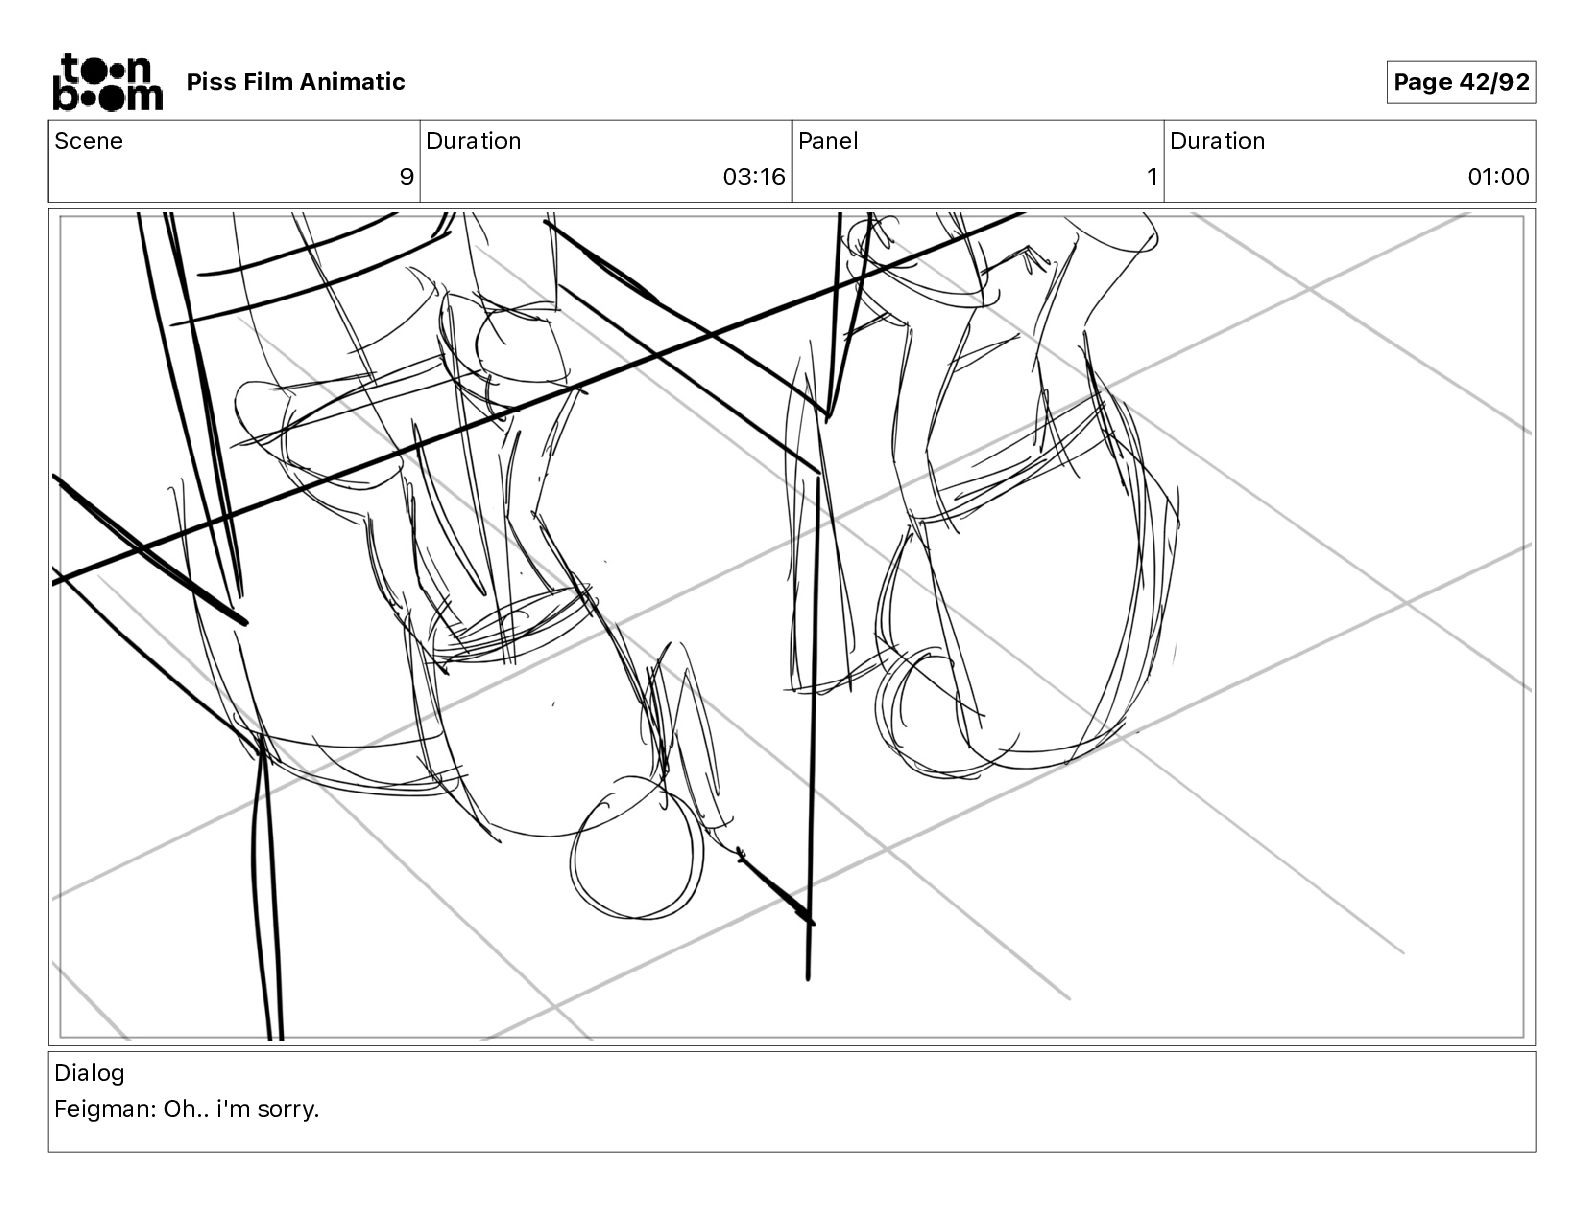The width and height of the screenshot is (1584, 1224).
Task: Click the Dialog section label
Action: pos(89,1073)
